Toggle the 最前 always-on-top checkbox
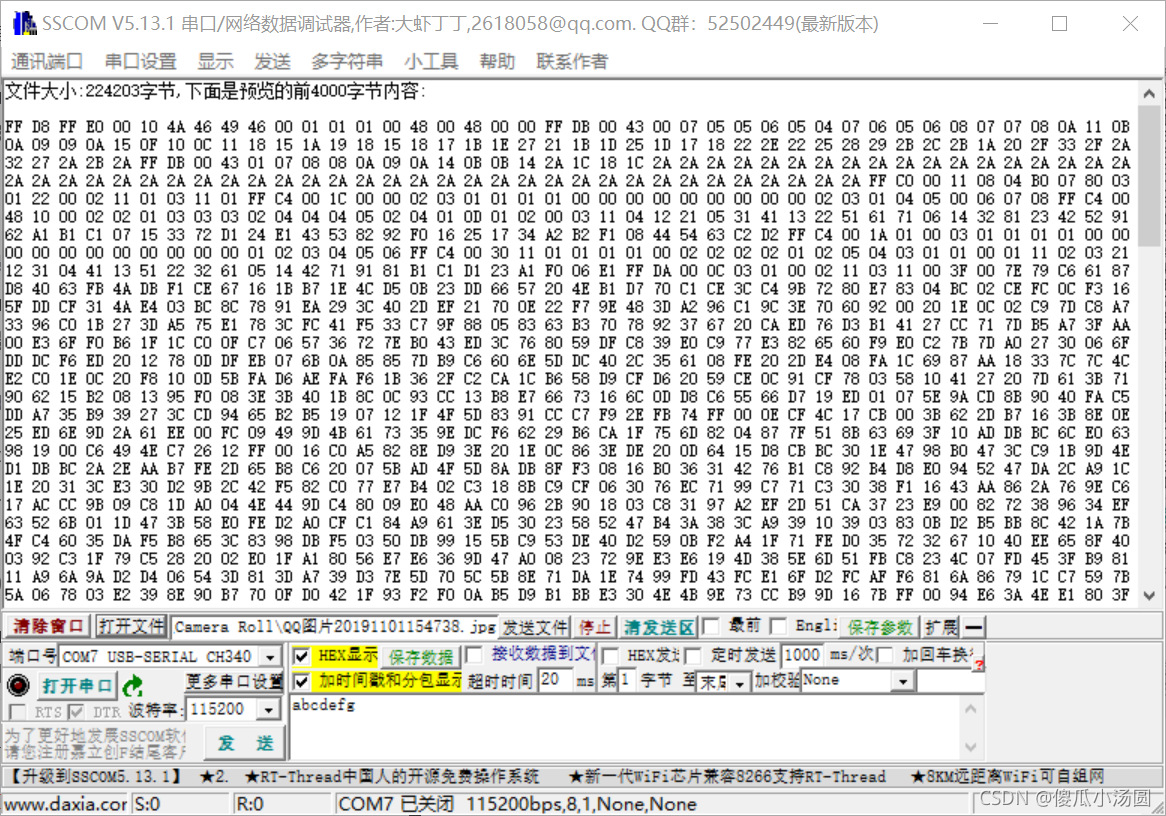The width and height of the screenshot is (1166, 816). click(711, 626)
